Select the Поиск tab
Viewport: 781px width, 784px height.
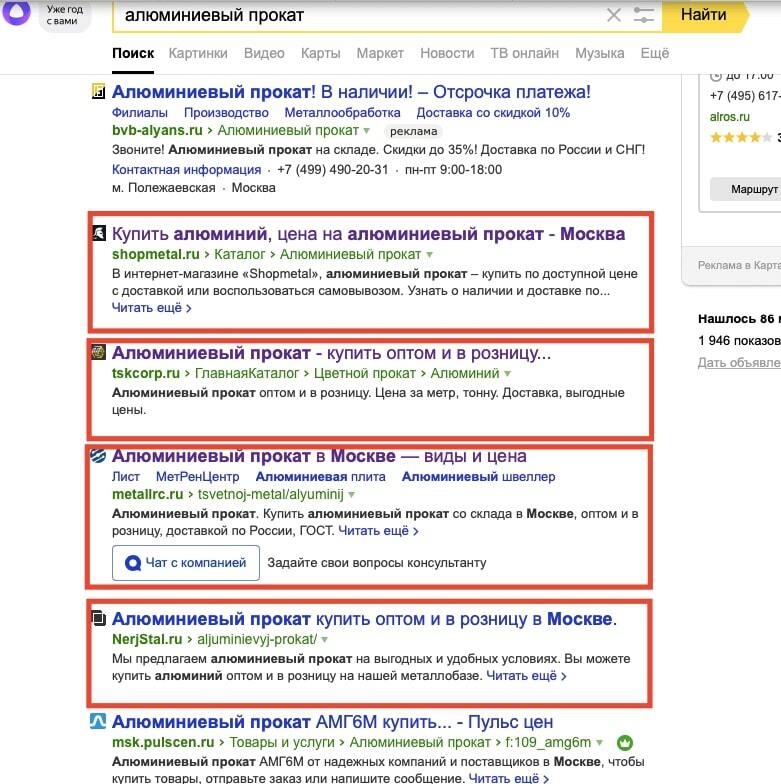133,53
